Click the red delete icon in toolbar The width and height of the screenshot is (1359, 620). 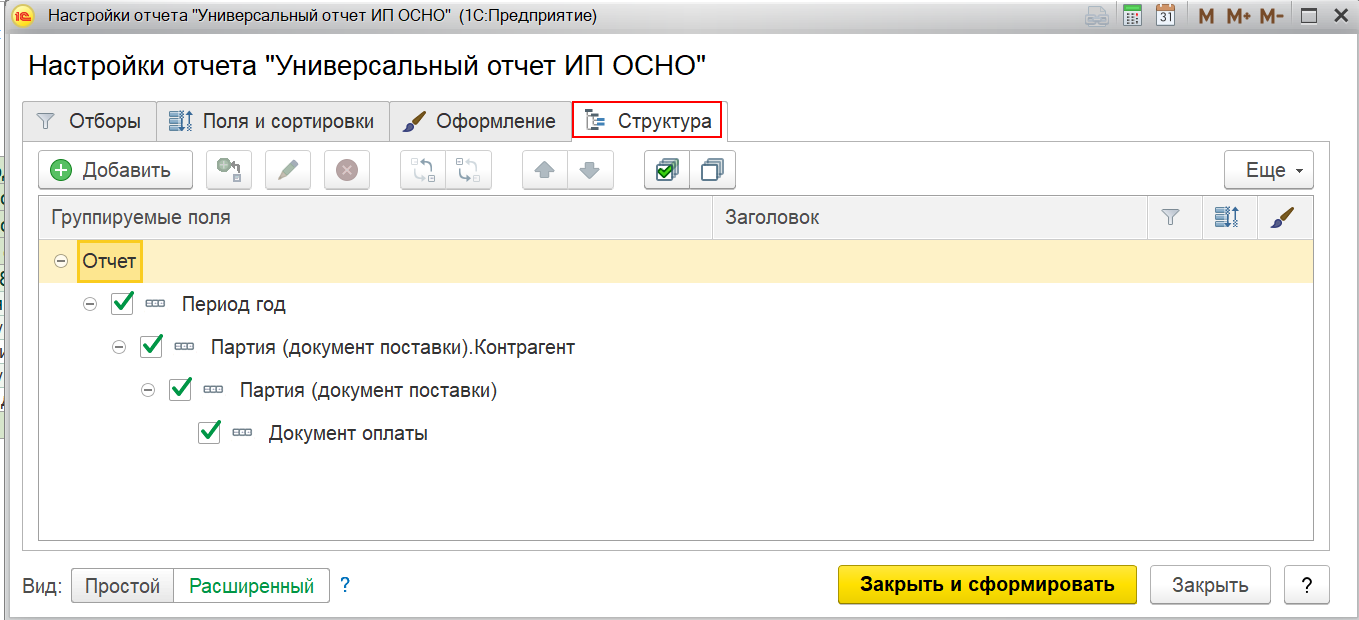click(x=347, y=170)
